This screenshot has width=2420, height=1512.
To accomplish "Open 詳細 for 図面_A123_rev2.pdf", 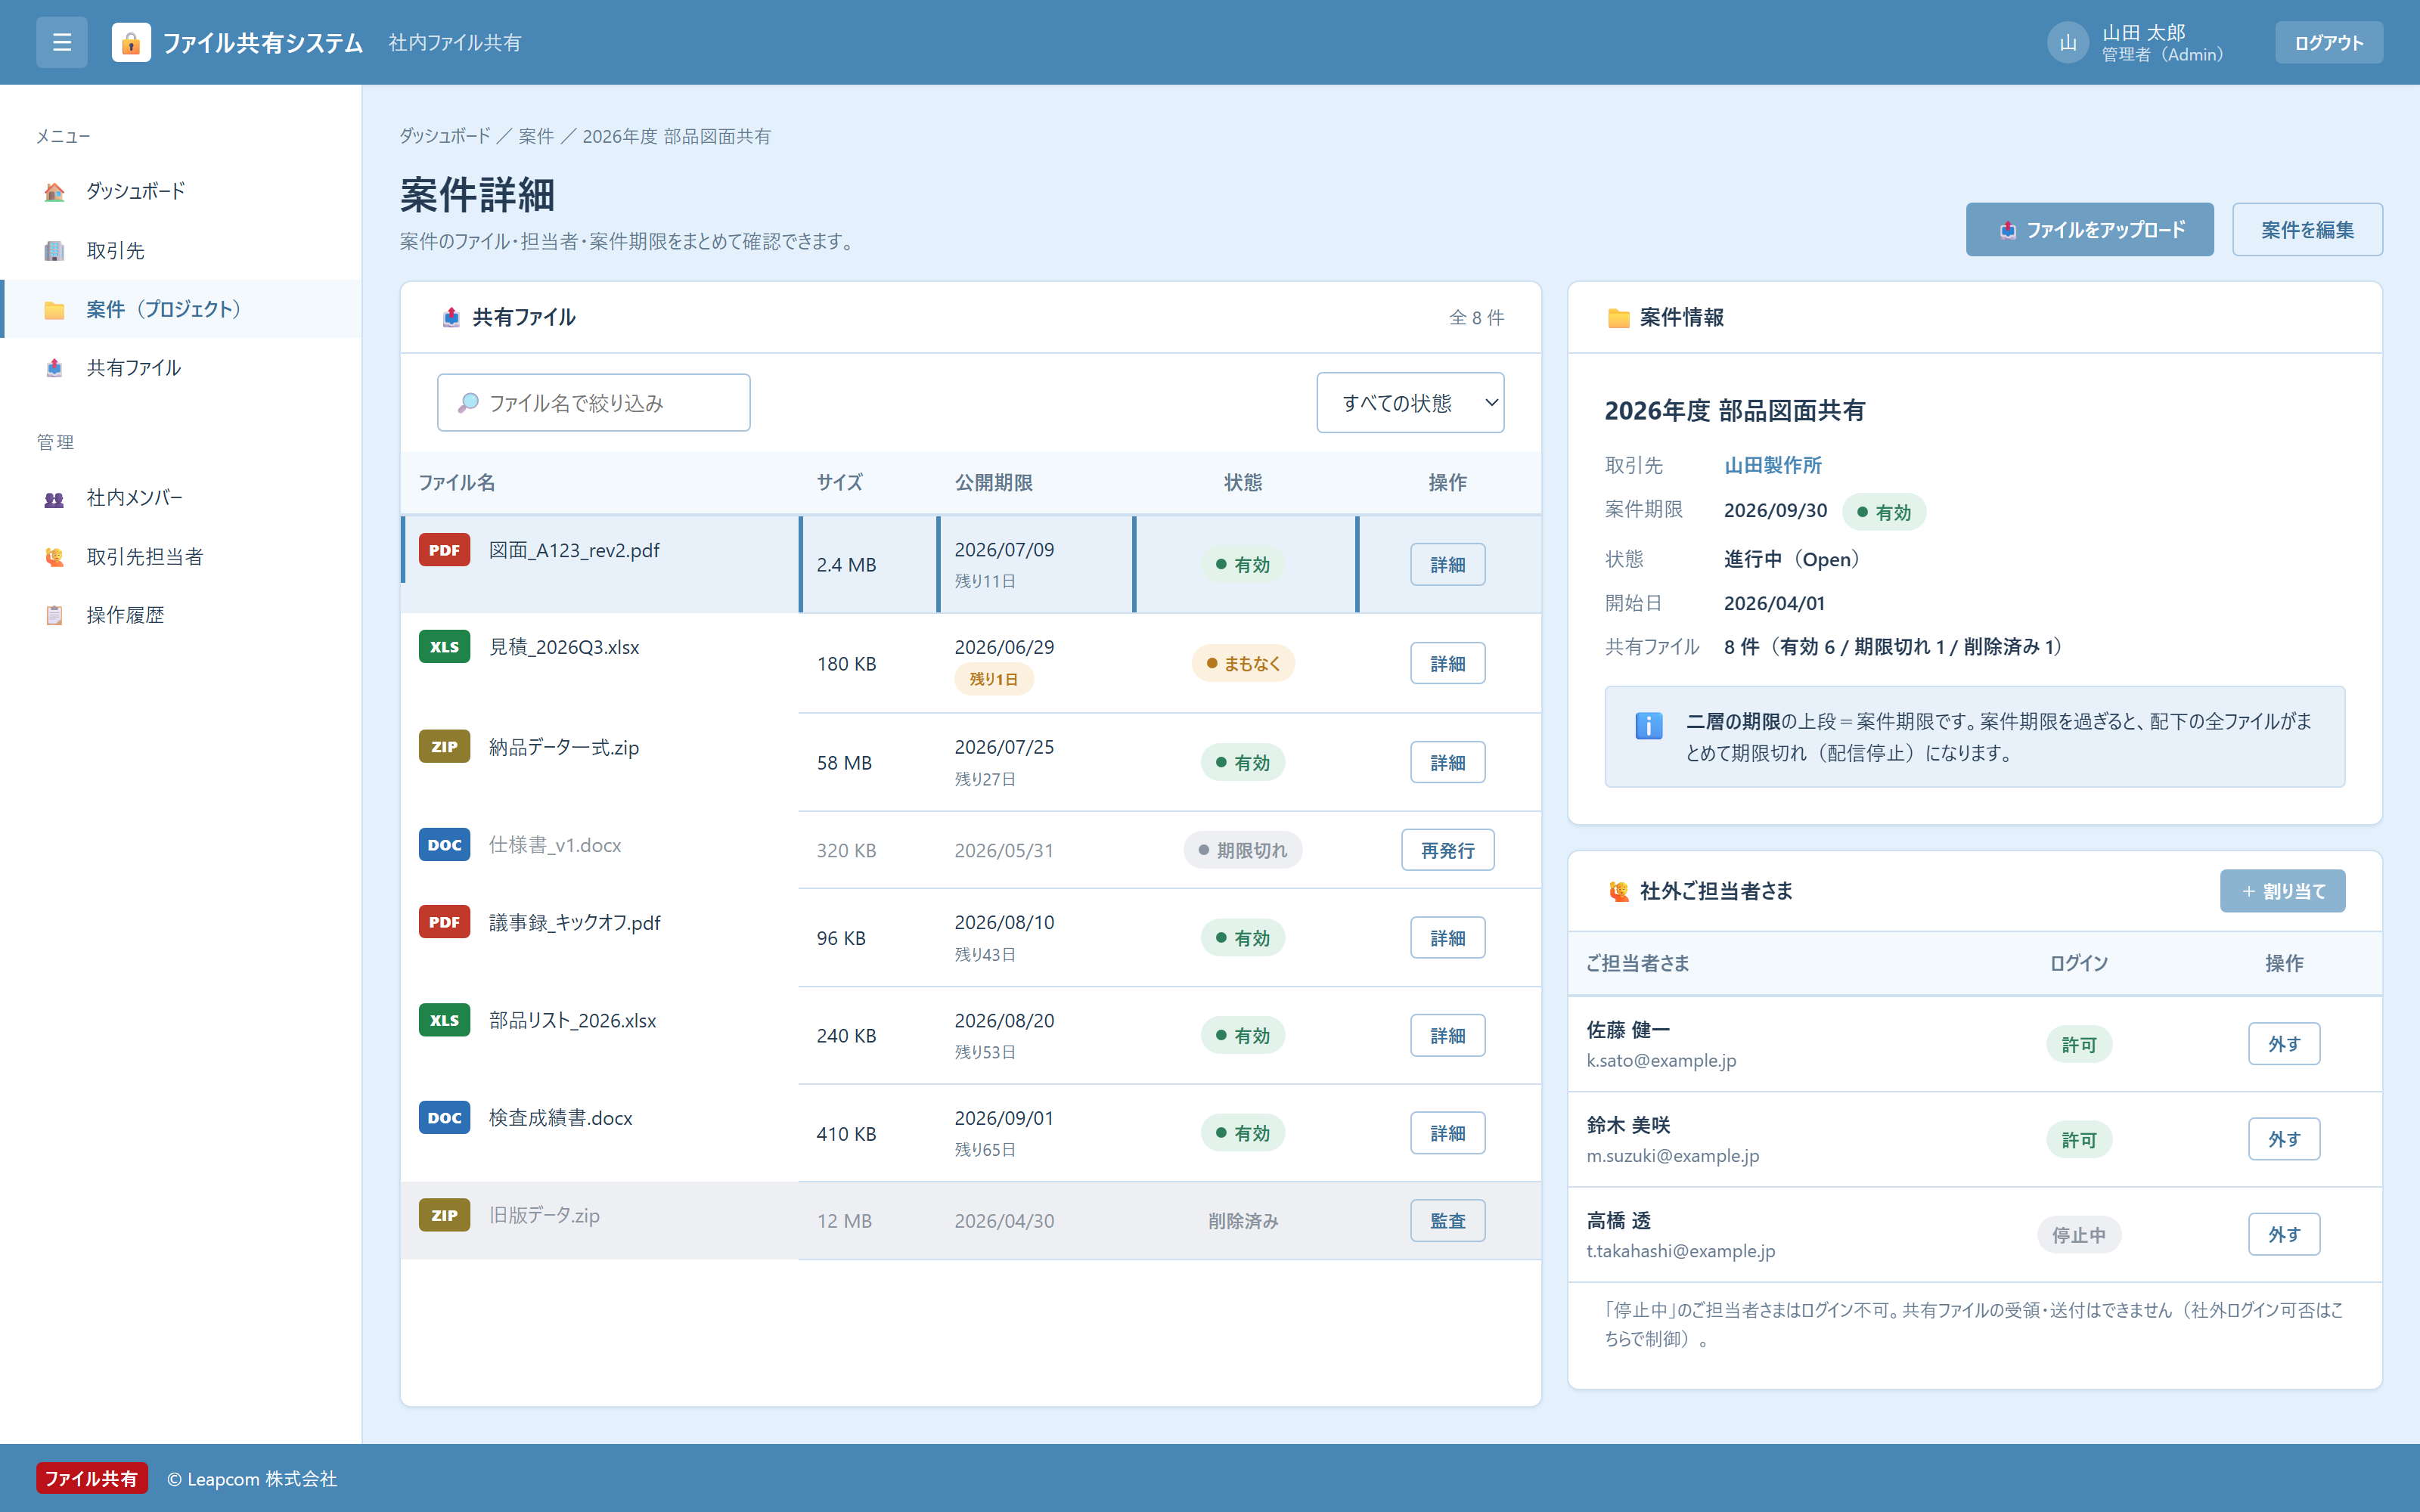I will (x=1447, y=565).
